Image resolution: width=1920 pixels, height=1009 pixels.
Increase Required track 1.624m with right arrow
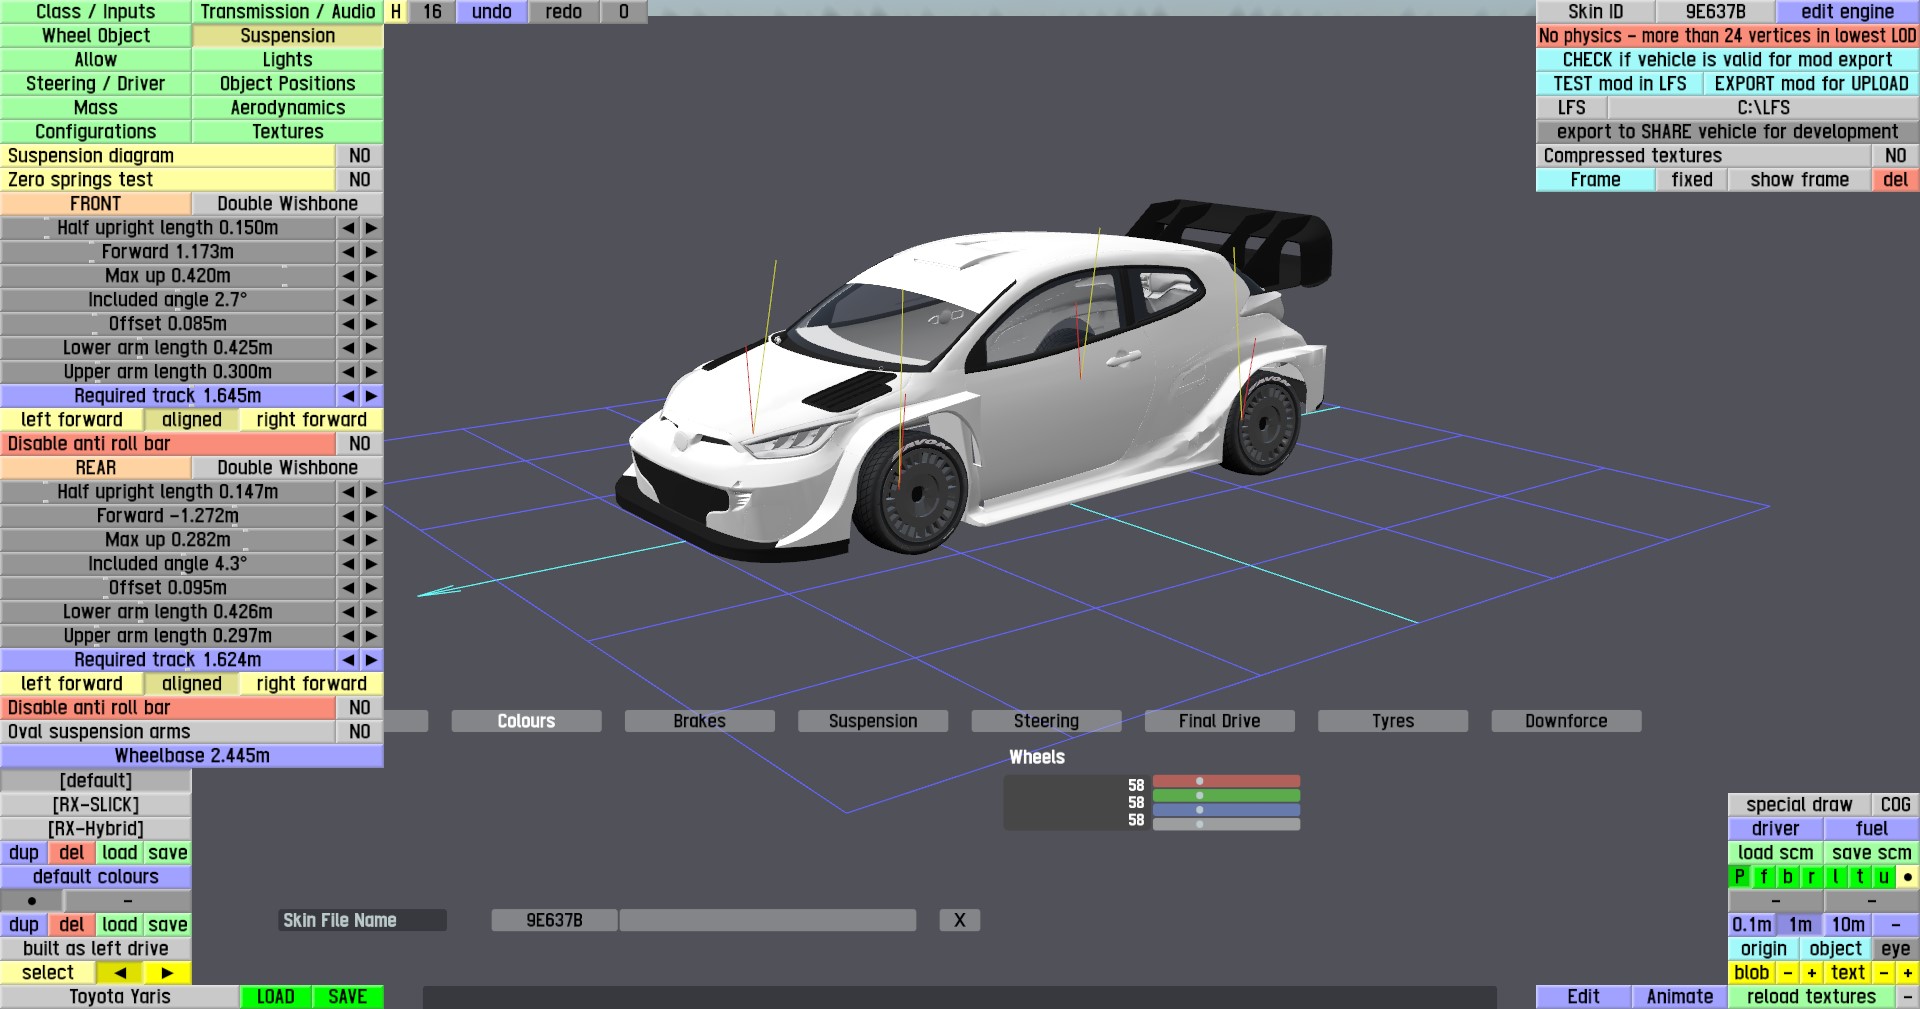coord(371,660)
